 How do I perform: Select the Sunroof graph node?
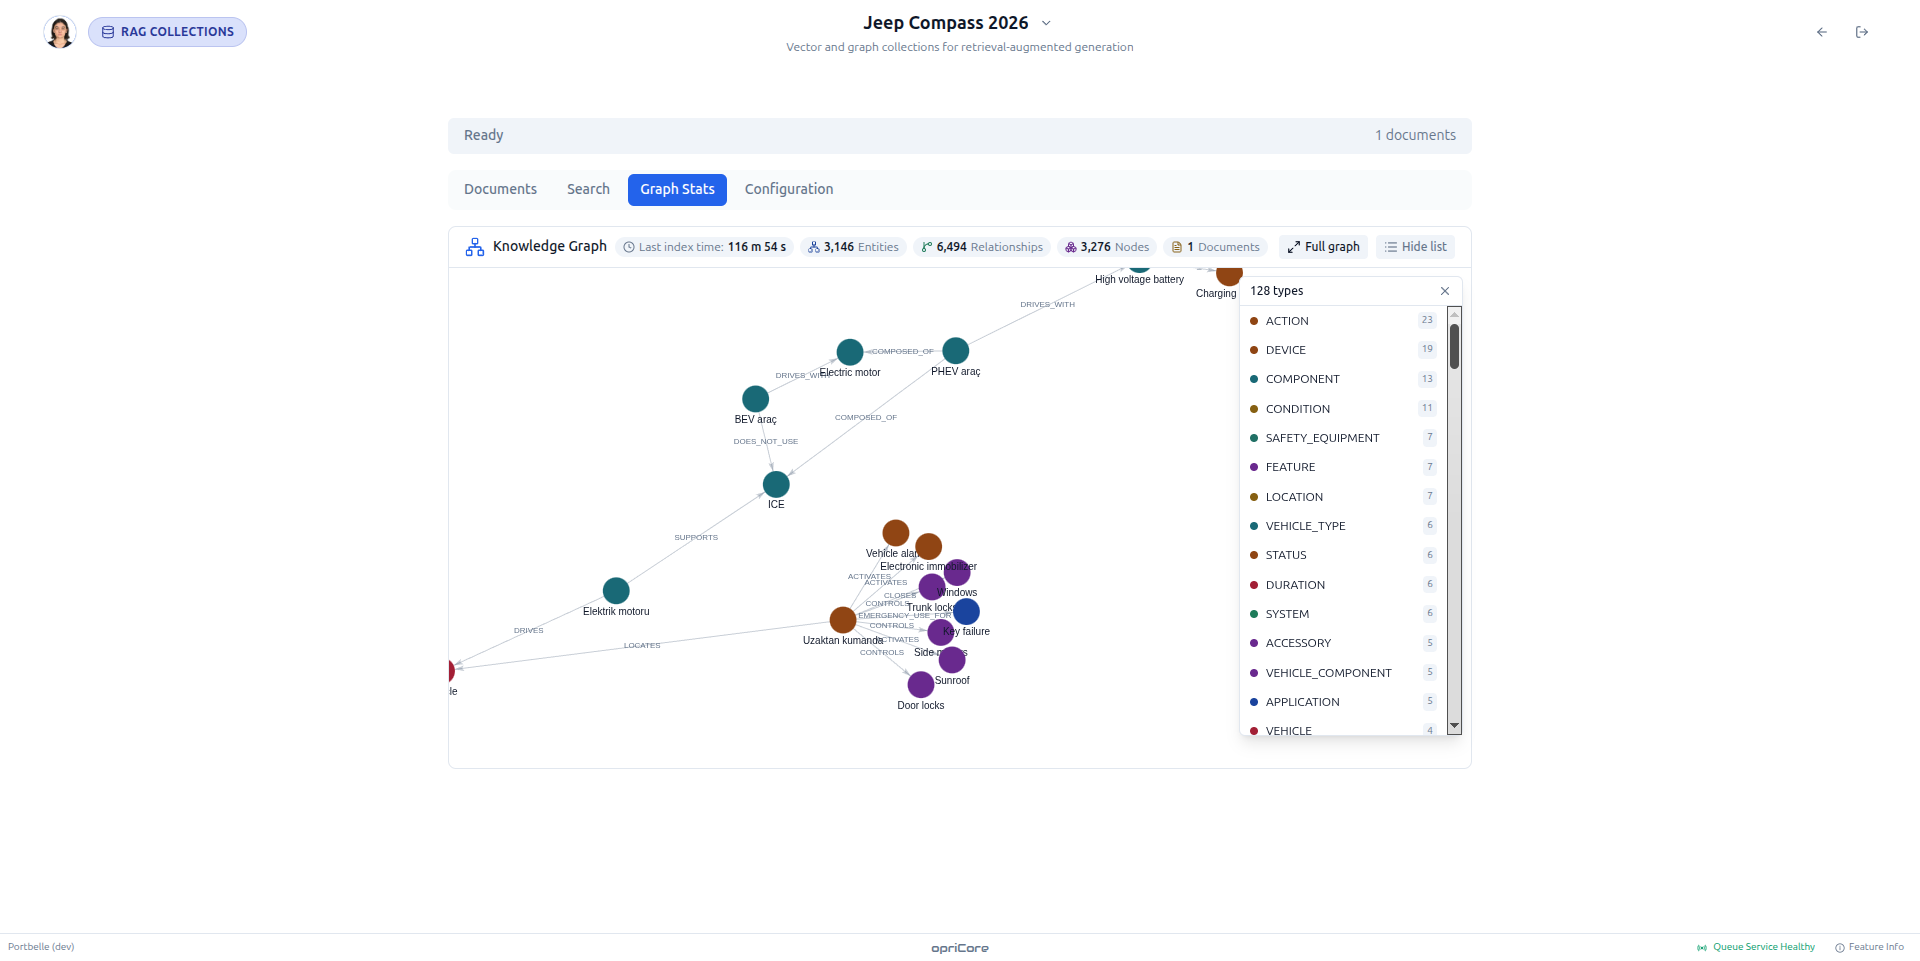(952, 660)
